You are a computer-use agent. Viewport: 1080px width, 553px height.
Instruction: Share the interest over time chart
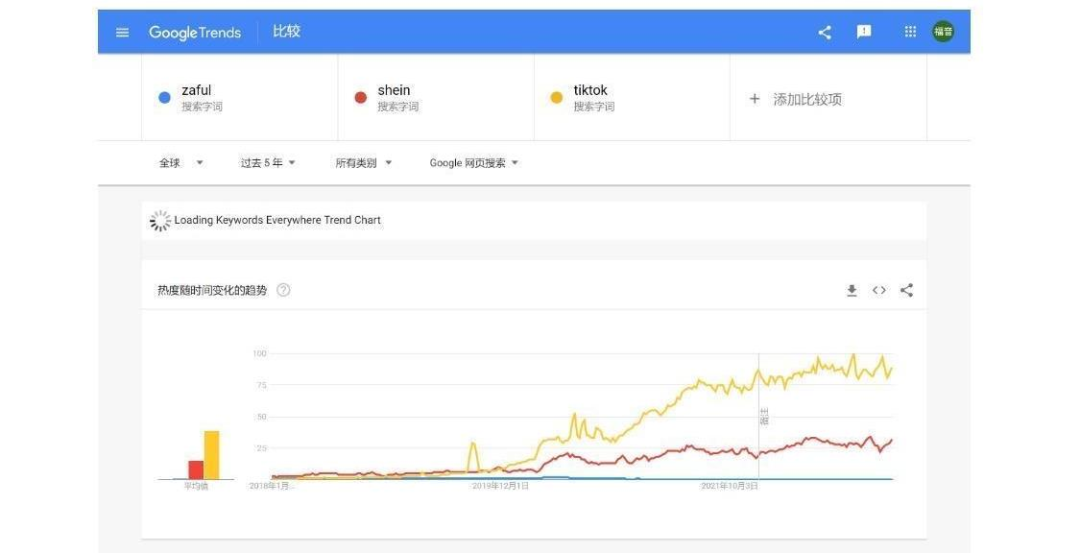point(907,291)
